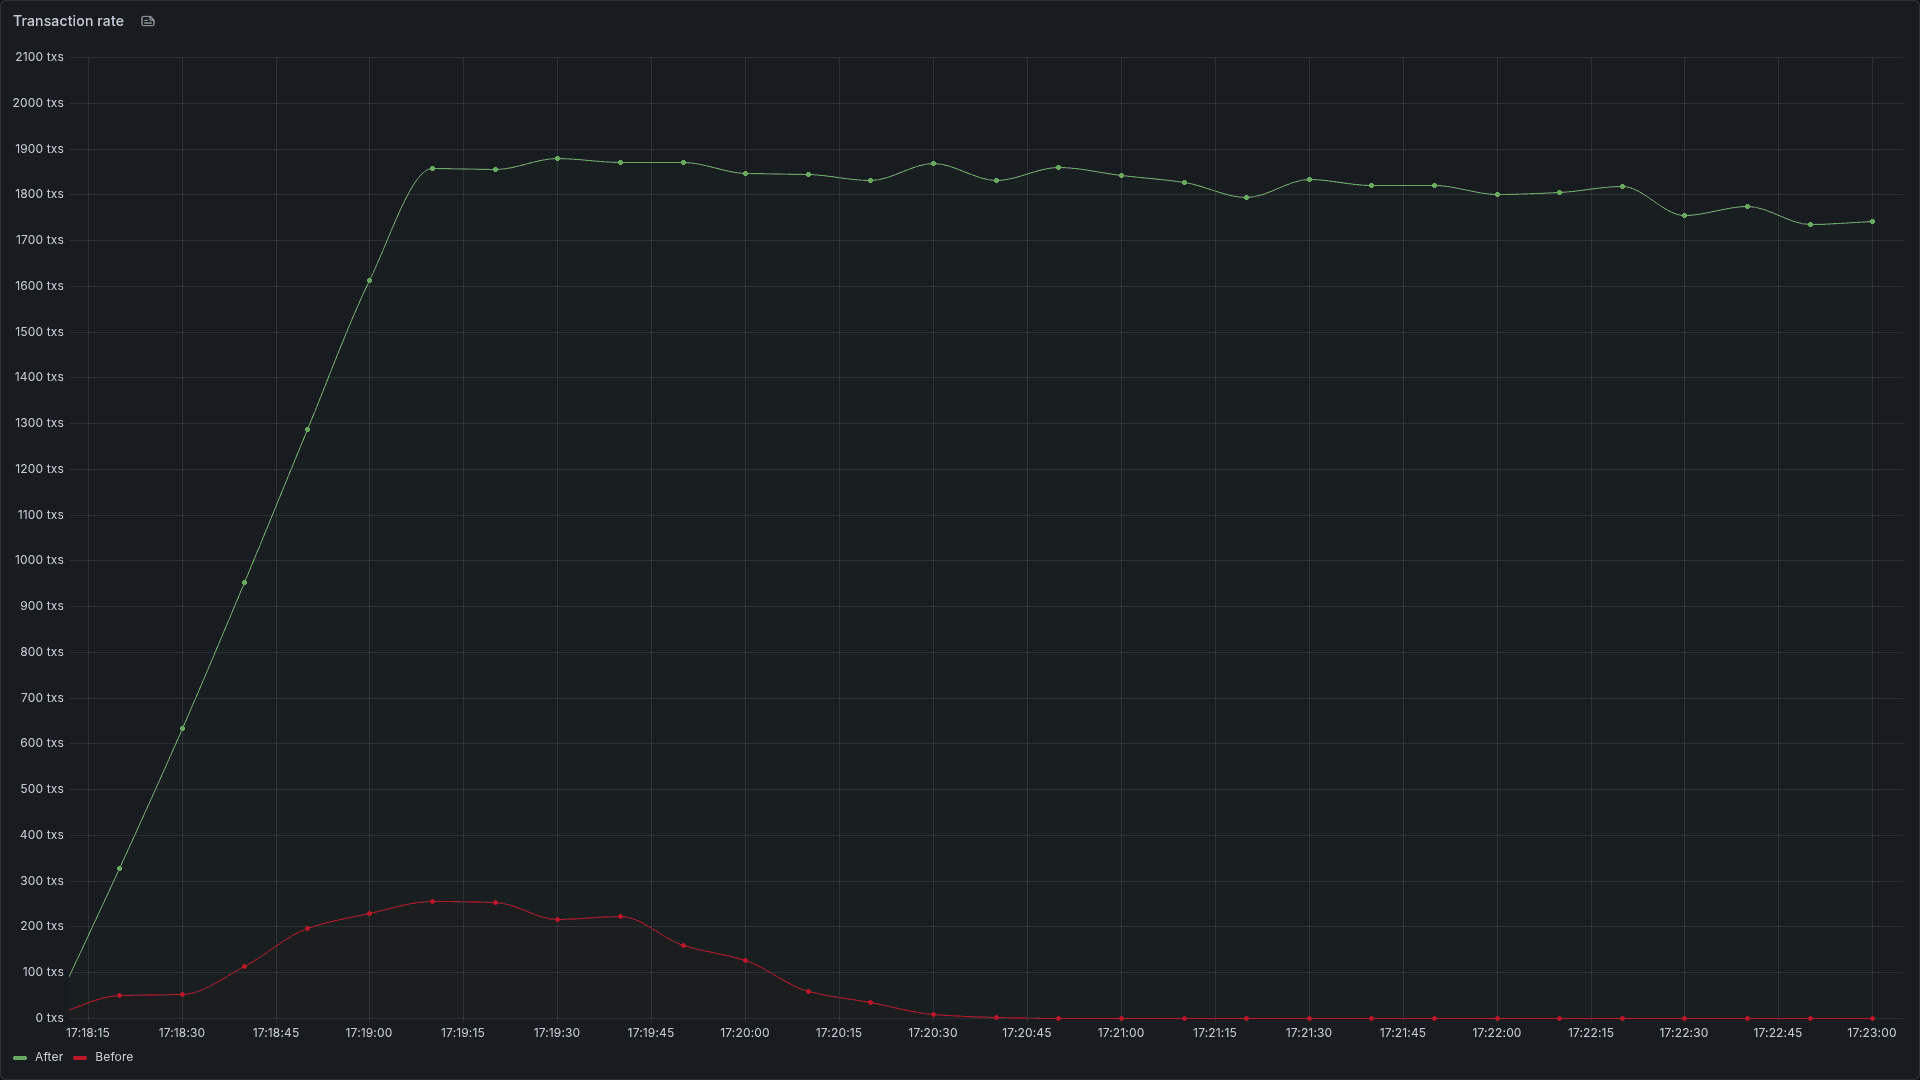Click the 1000 txs axis label
1920x1080 pixels.
39,560
